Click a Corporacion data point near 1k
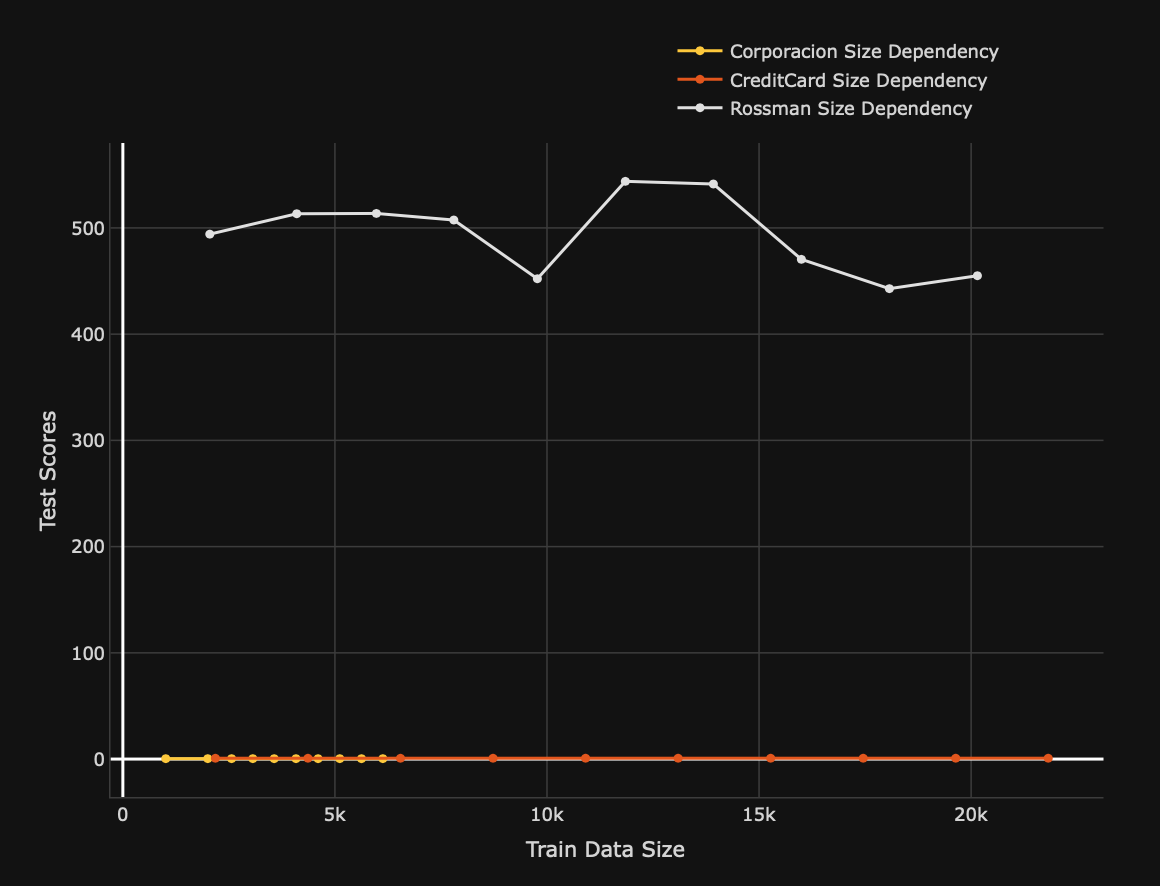The image size is (1160, 886). [163, 759]
